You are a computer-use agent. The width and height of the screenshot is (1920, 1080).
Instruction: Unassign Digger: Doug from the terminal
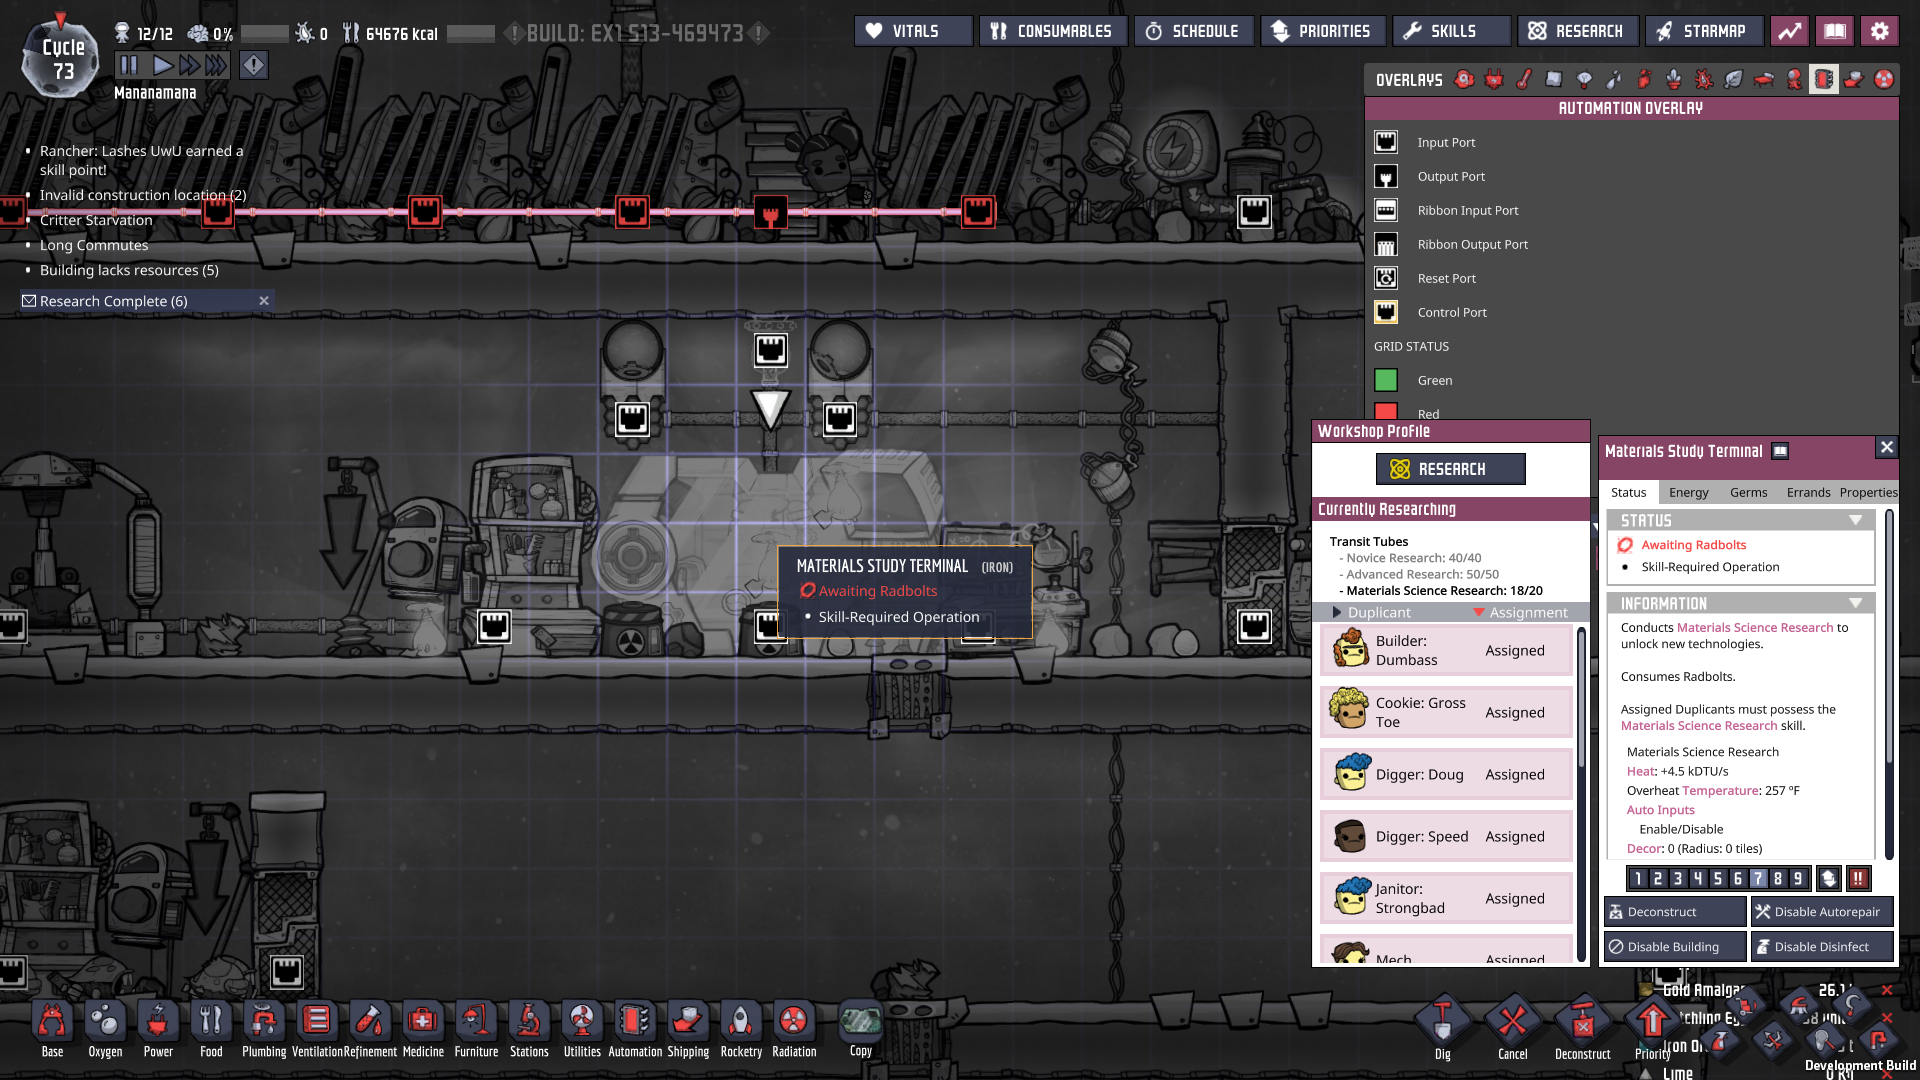coord(1515,774)
